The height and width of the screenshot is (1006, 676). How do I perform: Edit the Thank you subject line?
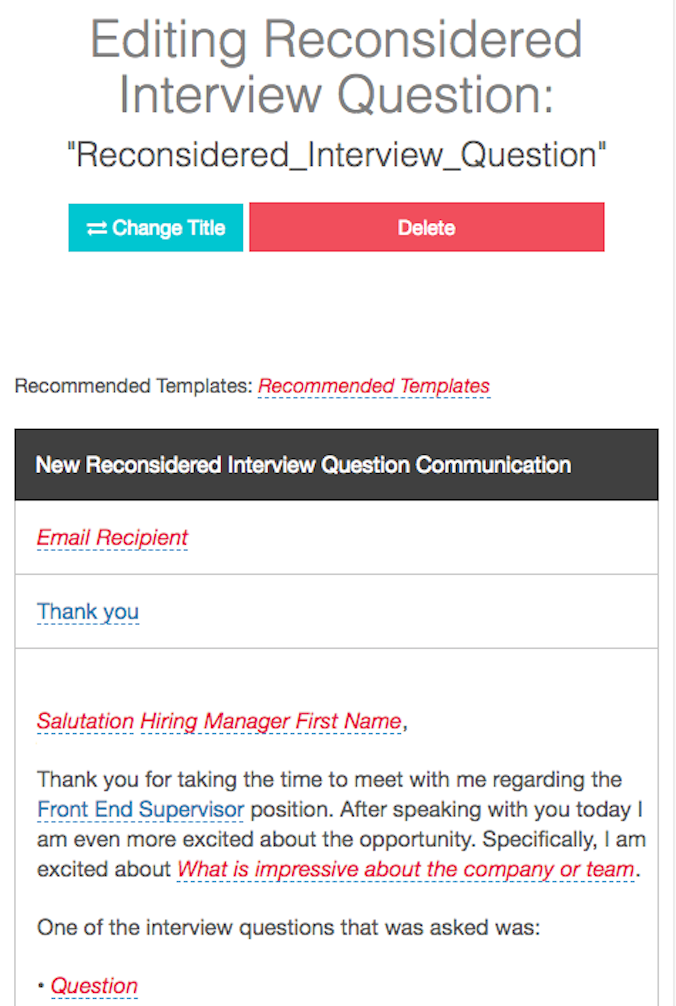click(88, 612)
